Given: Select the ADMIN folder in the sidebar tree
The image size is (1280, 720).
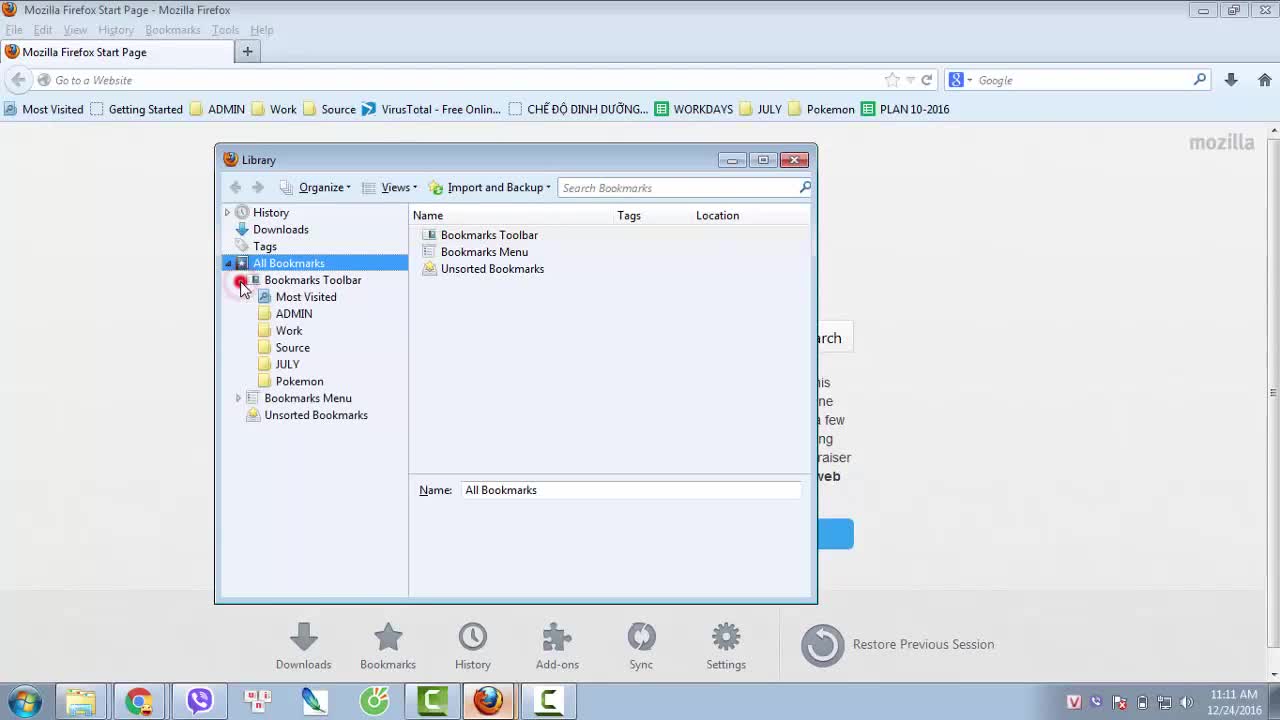Looking at the screenshot, I should point(293,314).
